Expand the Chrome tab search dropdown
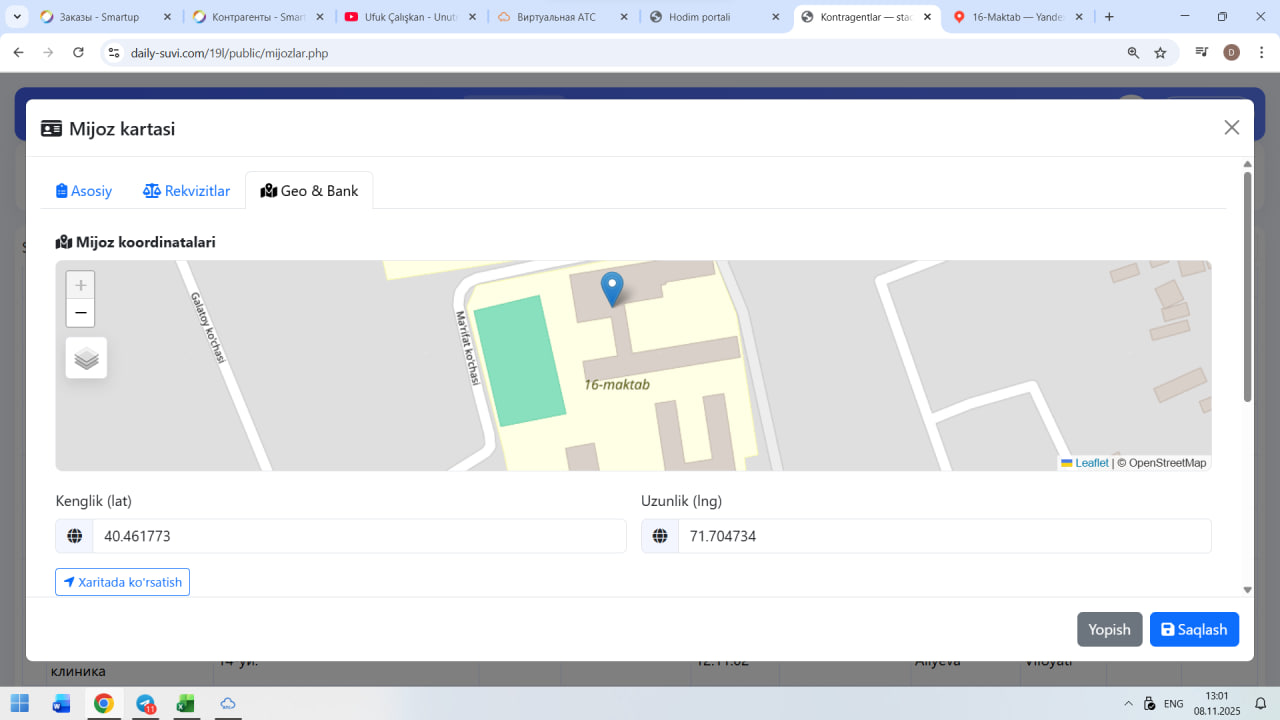Image resolution: width=1280 pixels, height=720 pixels. [17, 17]
